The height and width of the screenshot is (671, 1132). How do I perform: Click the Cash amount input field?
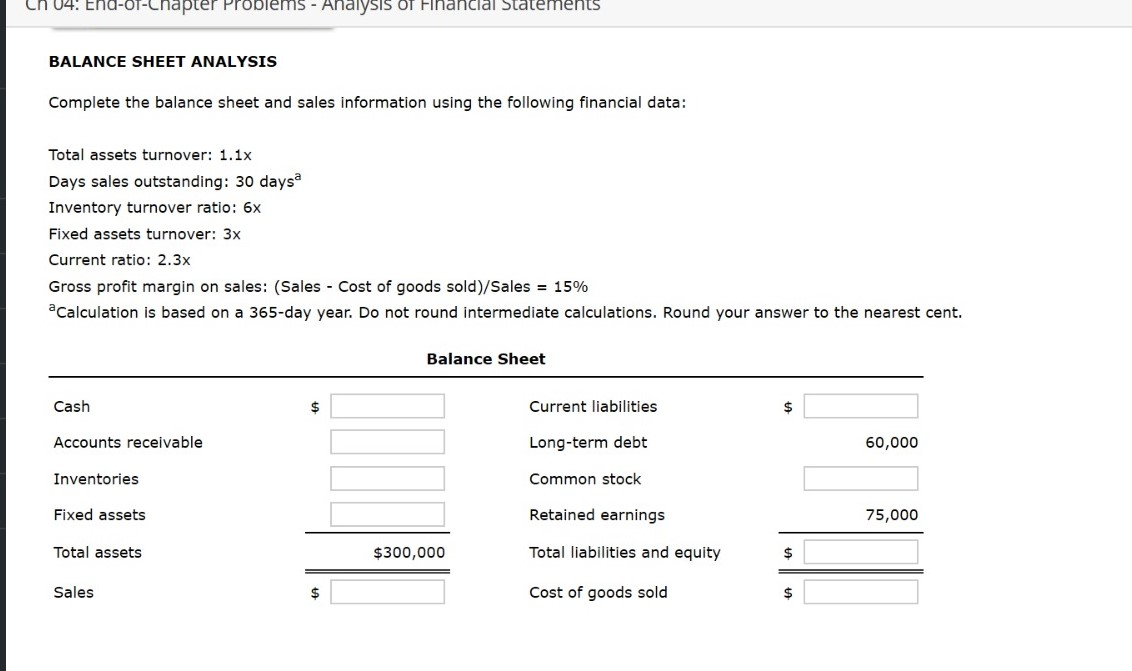pyautogui.click(x=388, y=405)
